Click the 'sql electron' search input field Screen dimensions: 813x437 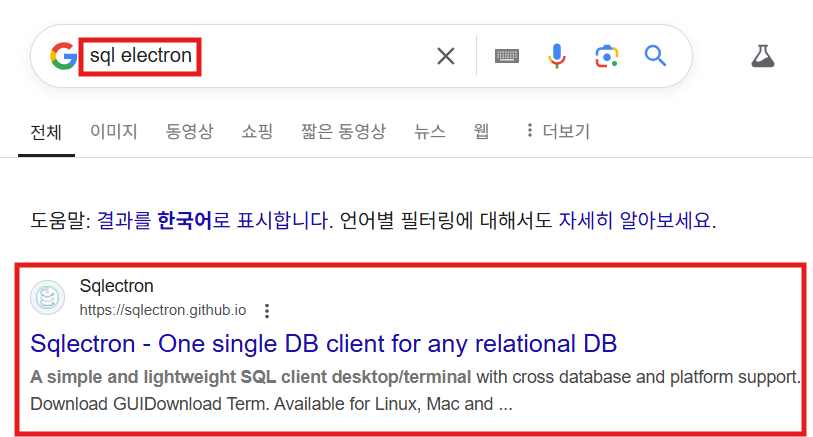(x=259, y=56)
